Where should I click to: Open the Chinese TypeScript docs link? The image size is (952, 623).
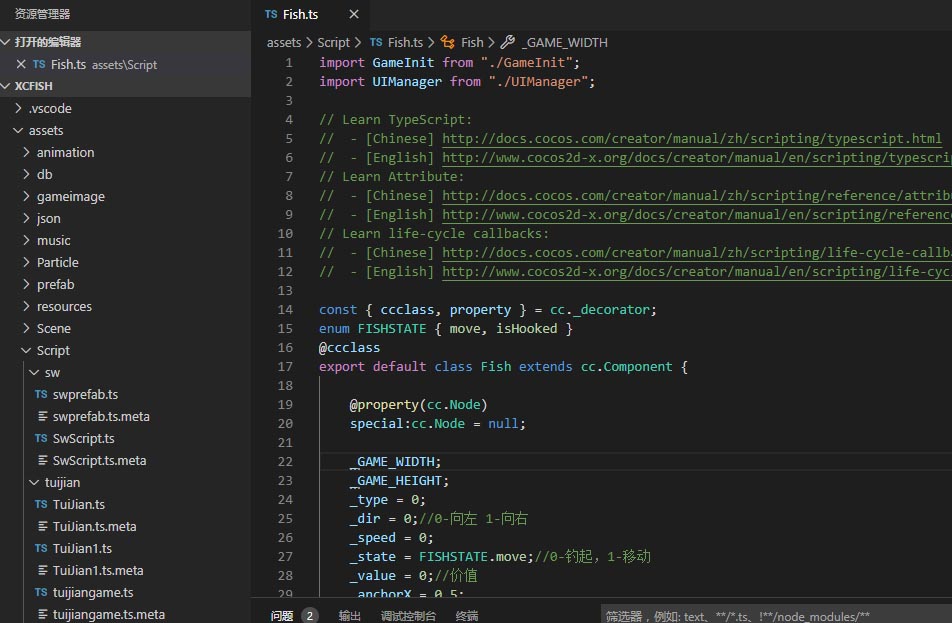pyautogui.click(x=691, y=138)
